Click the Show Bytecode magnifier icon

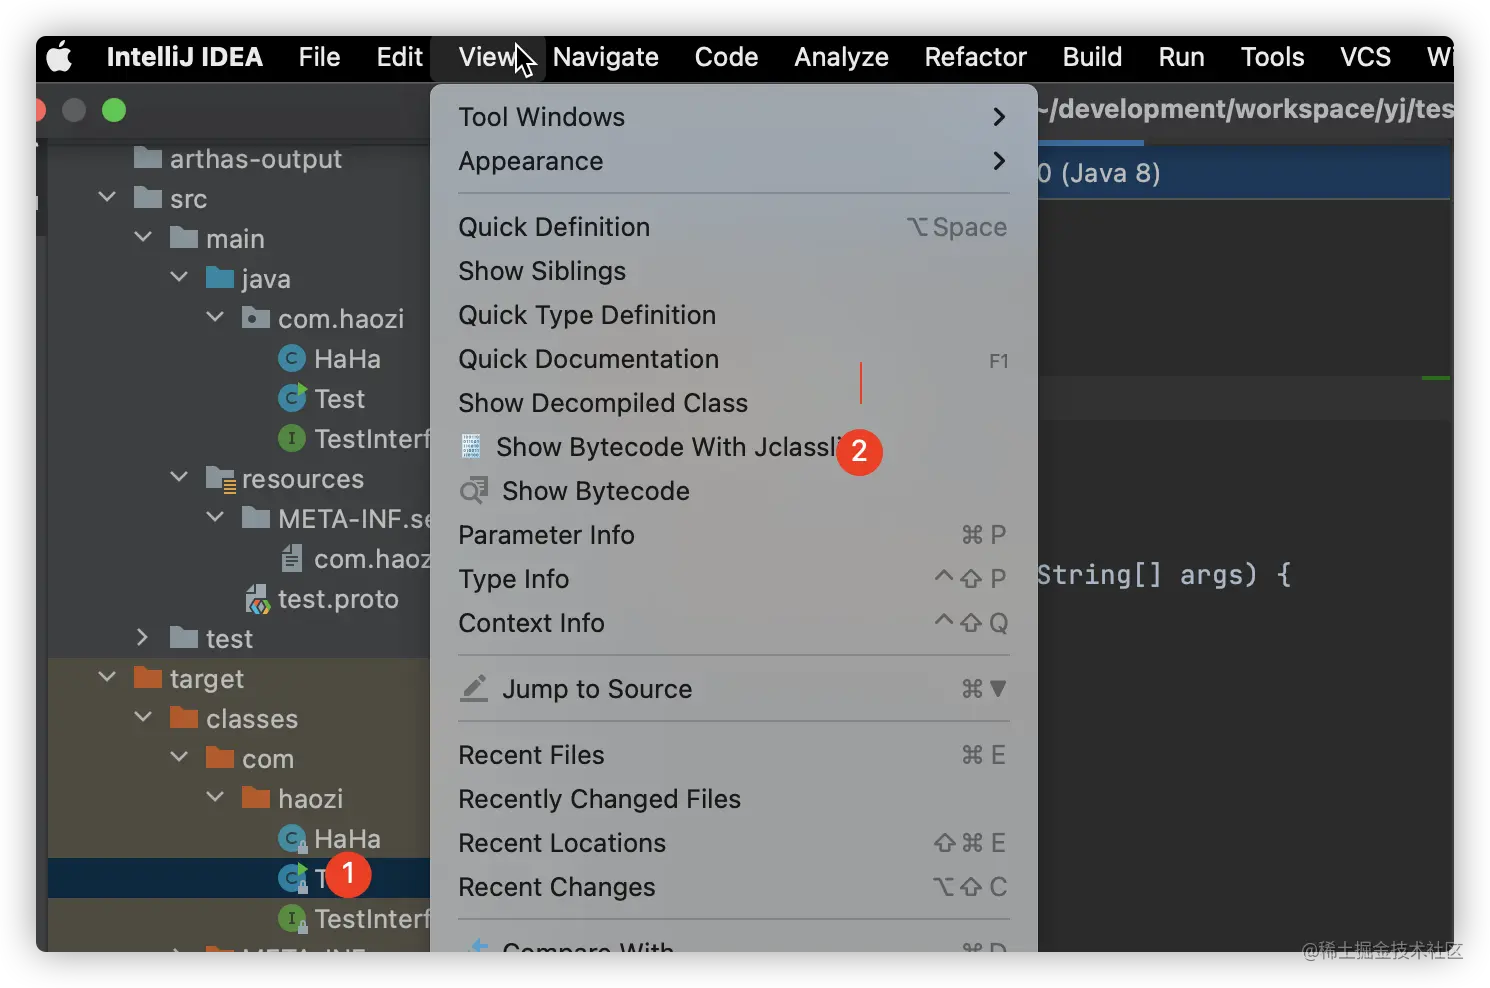473,491
